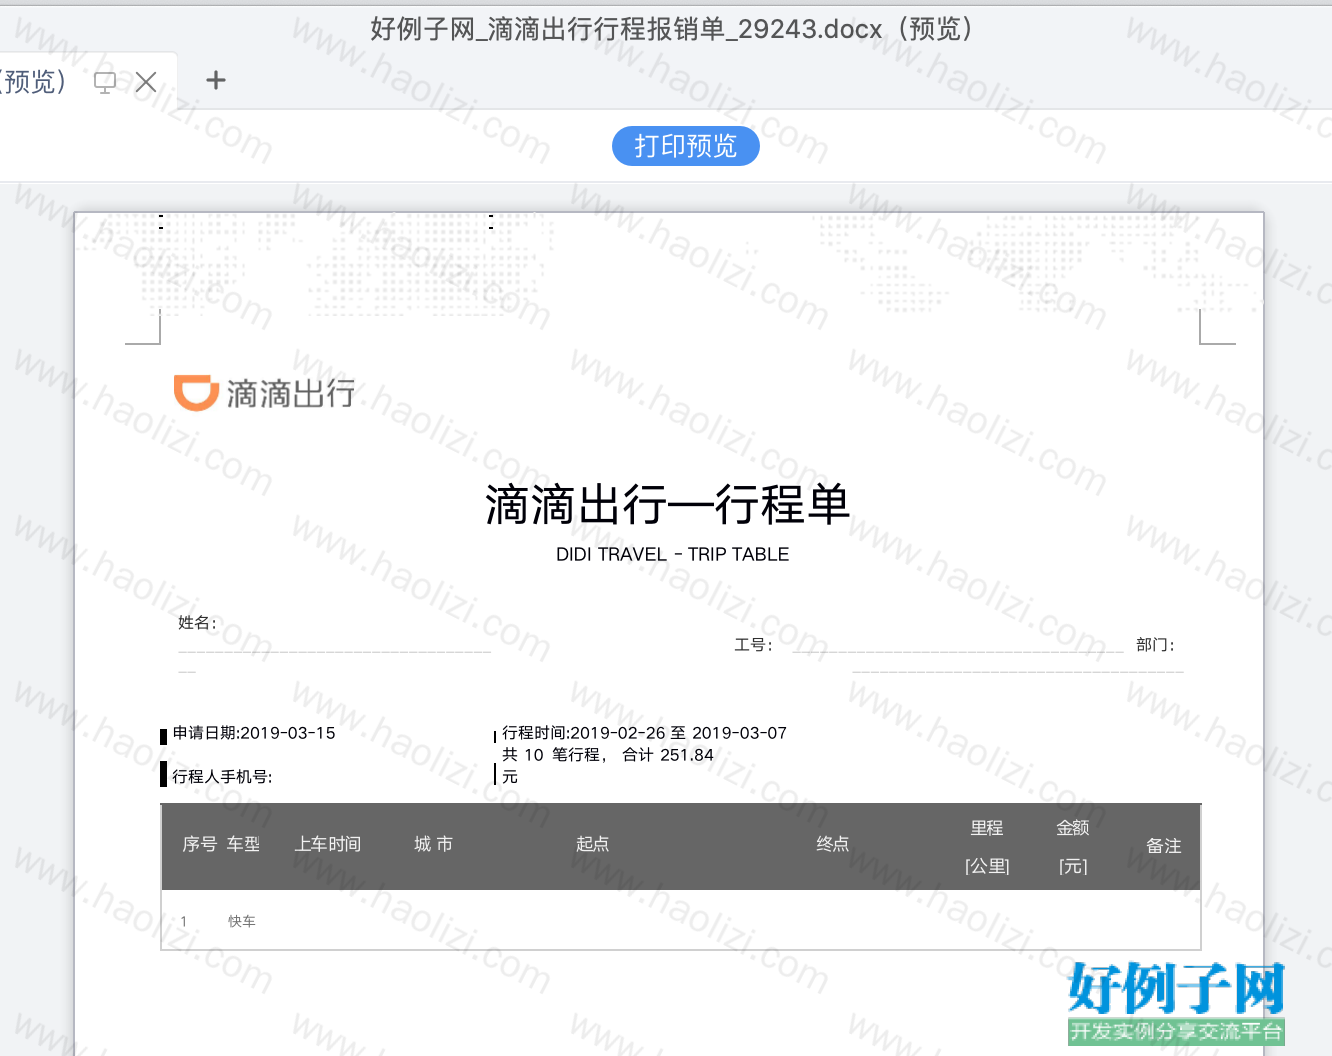Screen dimensions: 1332x1056
Task: Click the 行程时间 date range text
Action: pos(644,733)
